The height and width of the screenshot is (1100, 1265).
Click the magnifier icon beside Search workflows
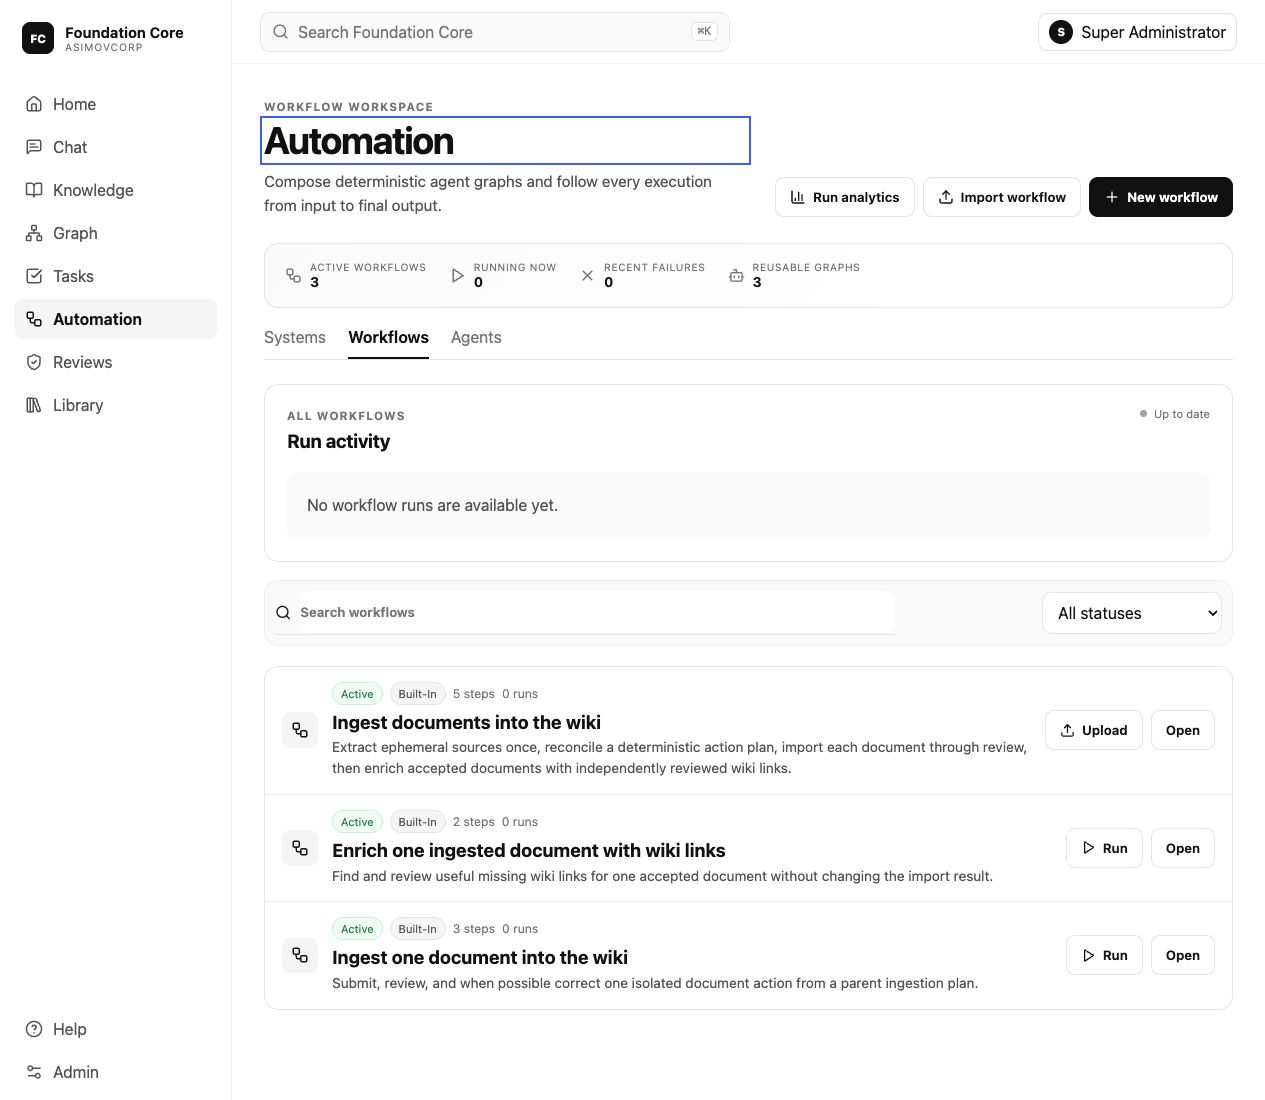tap(283, 612)
